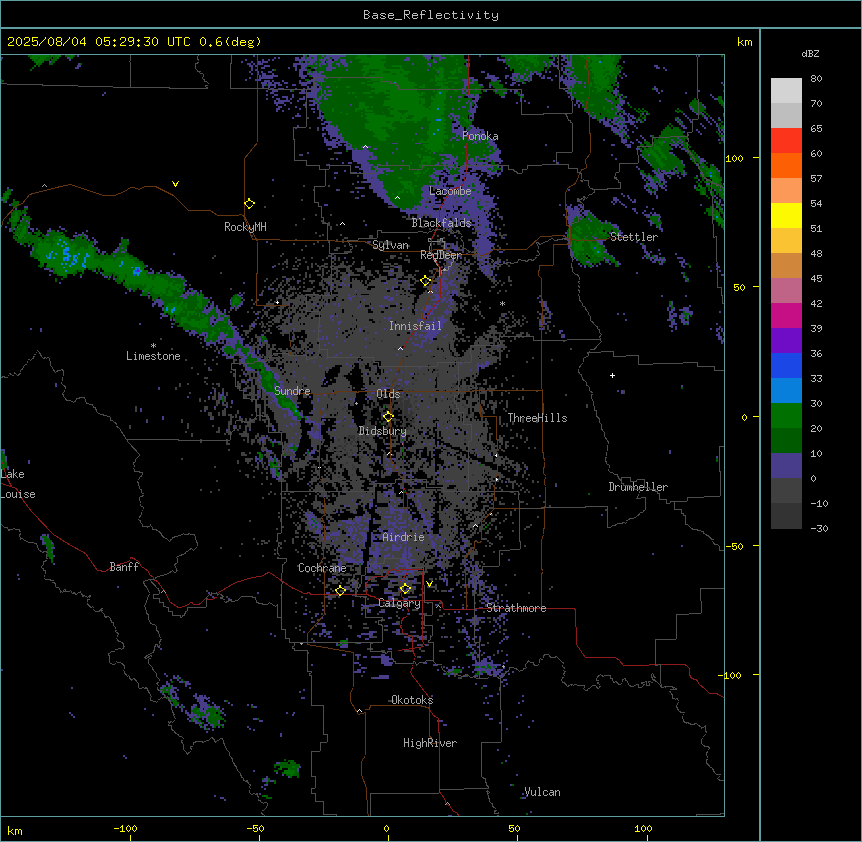This screenshot has height=842, width=862.
Task: Click the km unit label on the horizontal axis
Action: [x=15, y=830]
